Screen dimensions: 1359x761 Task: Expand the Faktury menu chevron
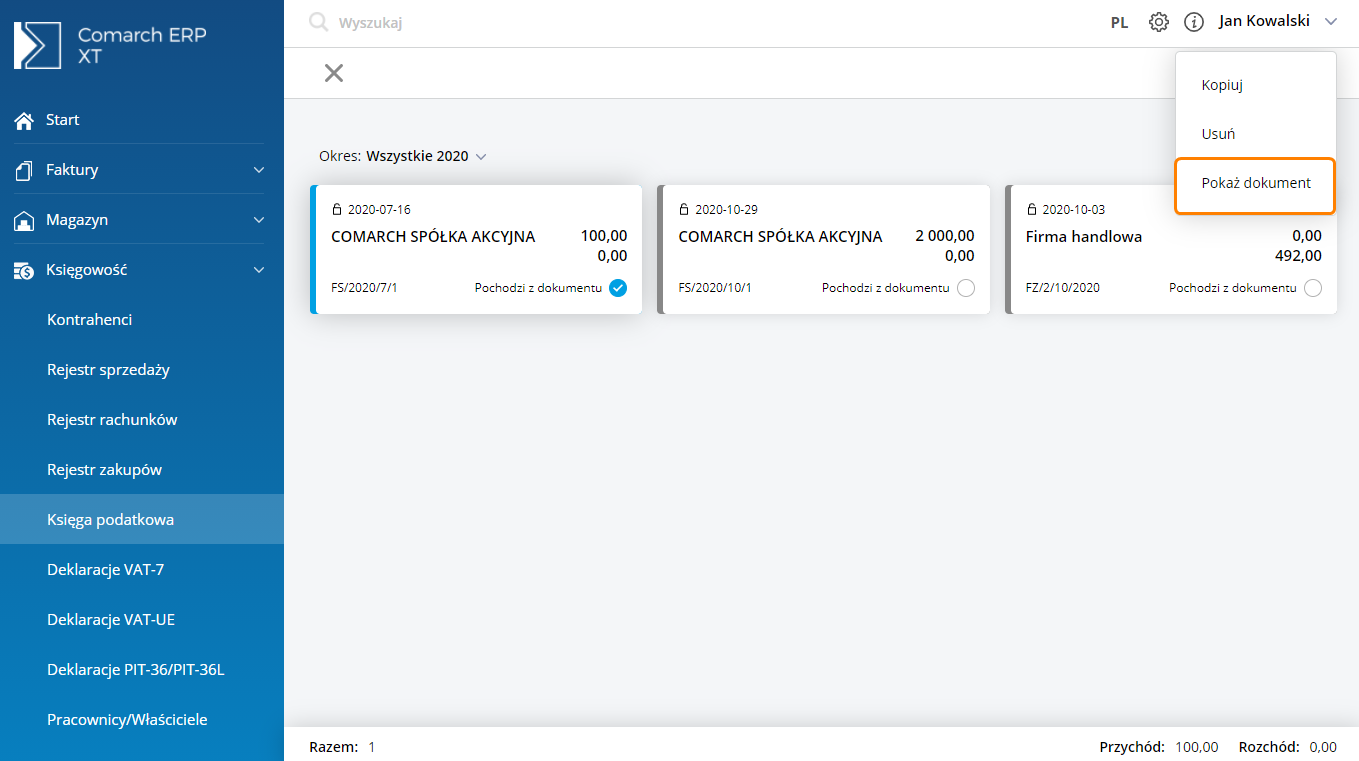[x=259, y=170]
